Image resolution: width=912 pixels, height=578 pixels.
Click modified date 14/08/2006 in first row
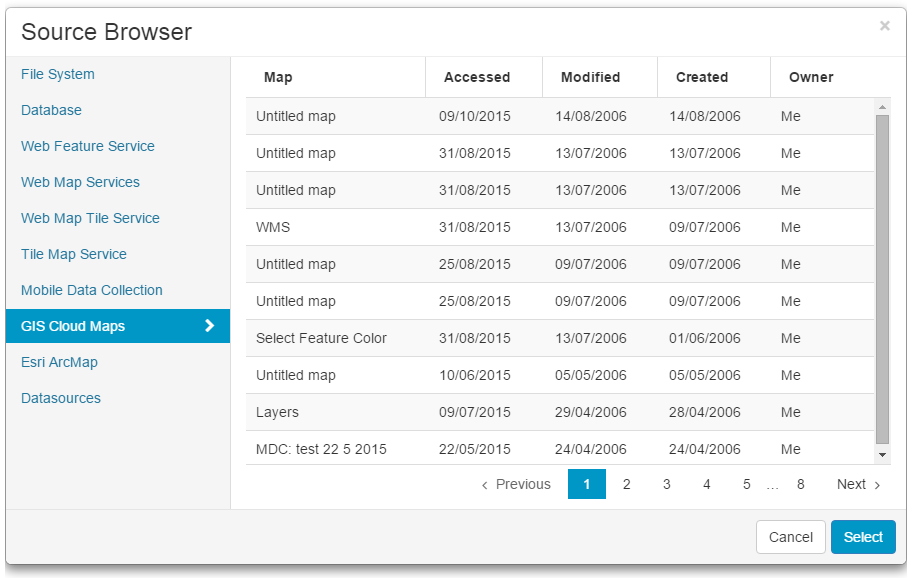pyautogui.click(x=590, y=116)
